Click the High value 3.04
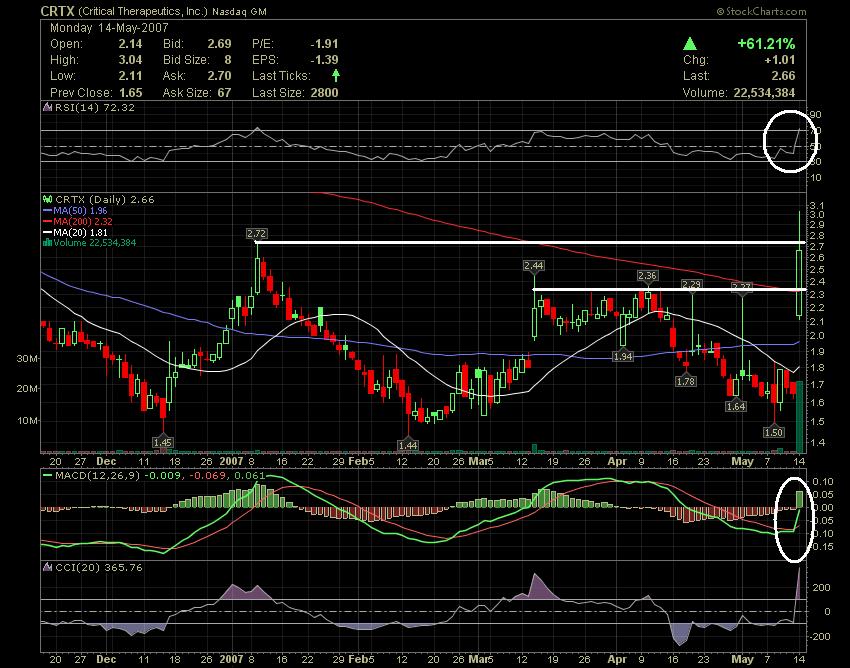 [130, 60]
